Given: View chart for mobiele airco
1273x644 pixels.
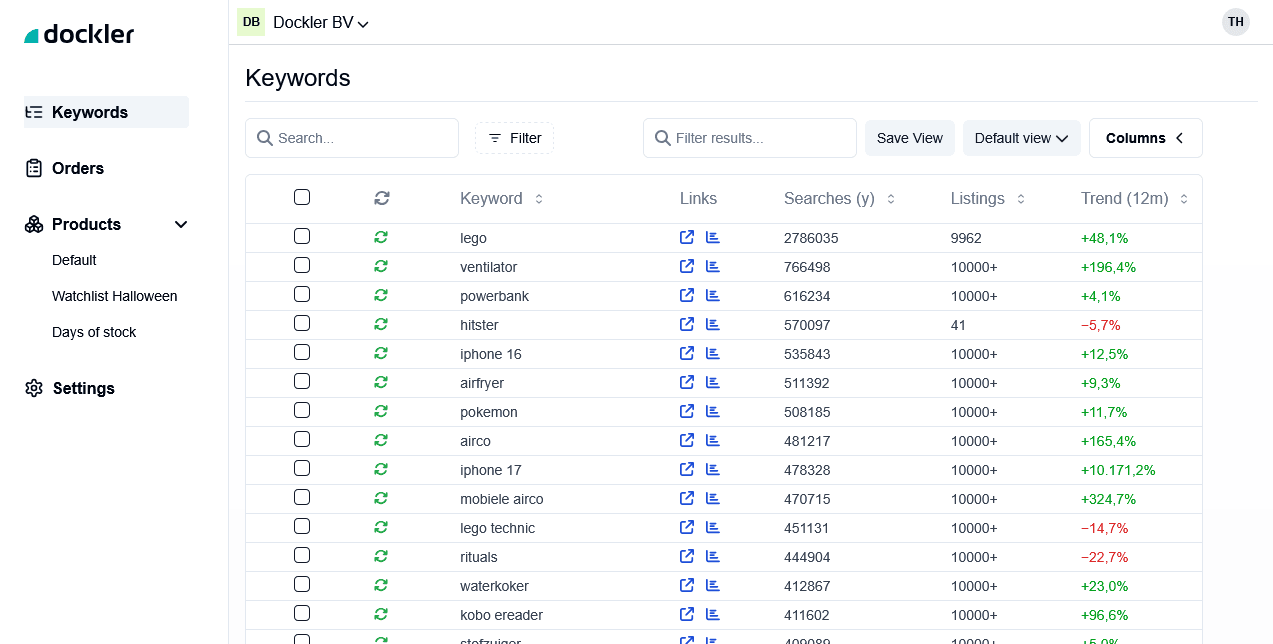Looking at the screenshot, I should [713, 499].
